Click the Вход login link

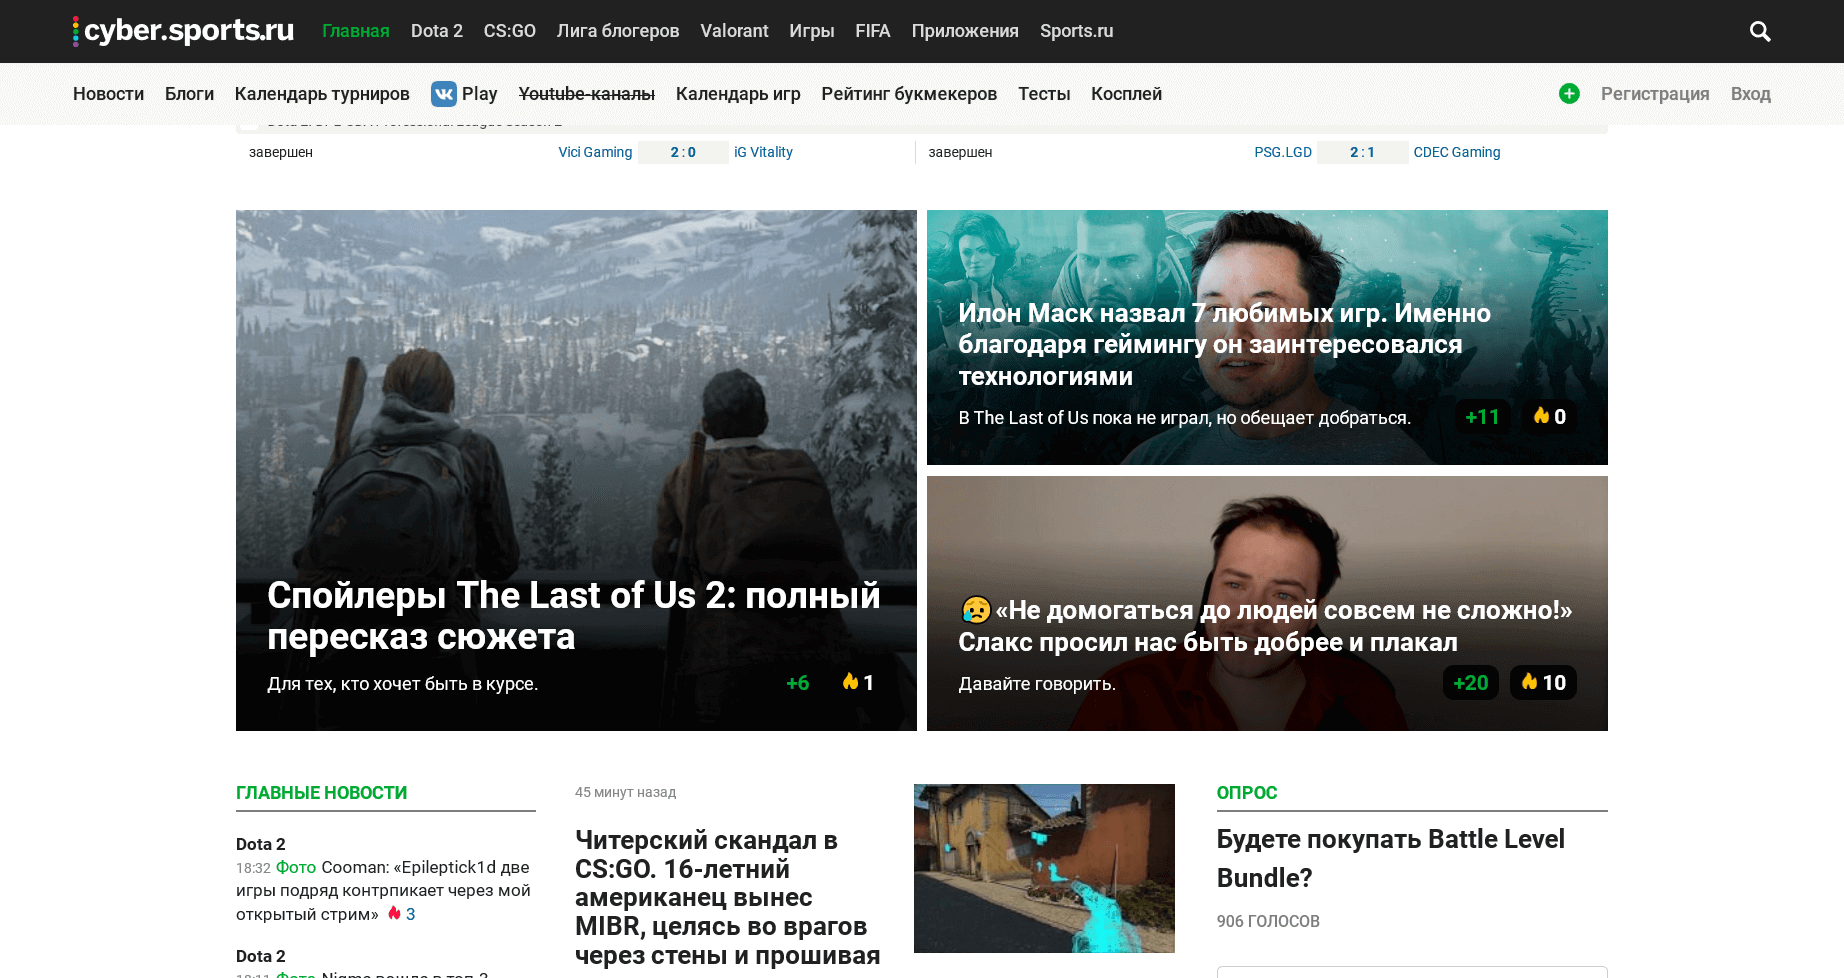(1750, 94)
